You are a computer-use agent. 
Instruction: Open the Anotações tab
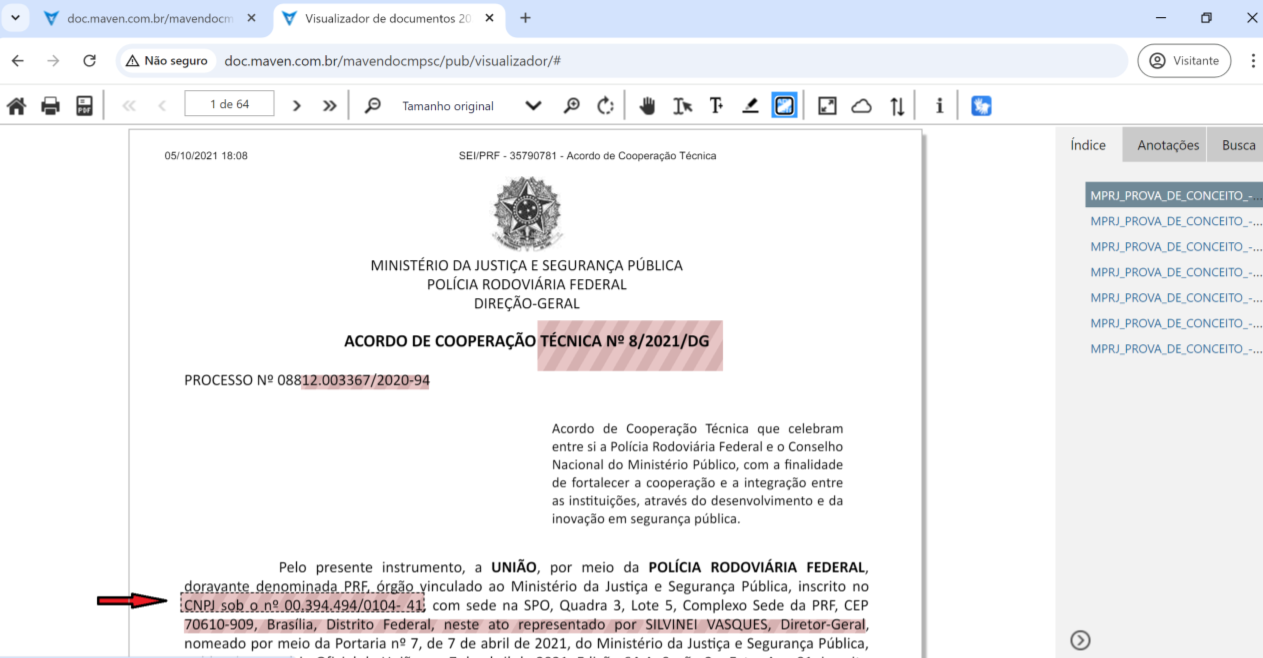click(x=1168, y=145)
